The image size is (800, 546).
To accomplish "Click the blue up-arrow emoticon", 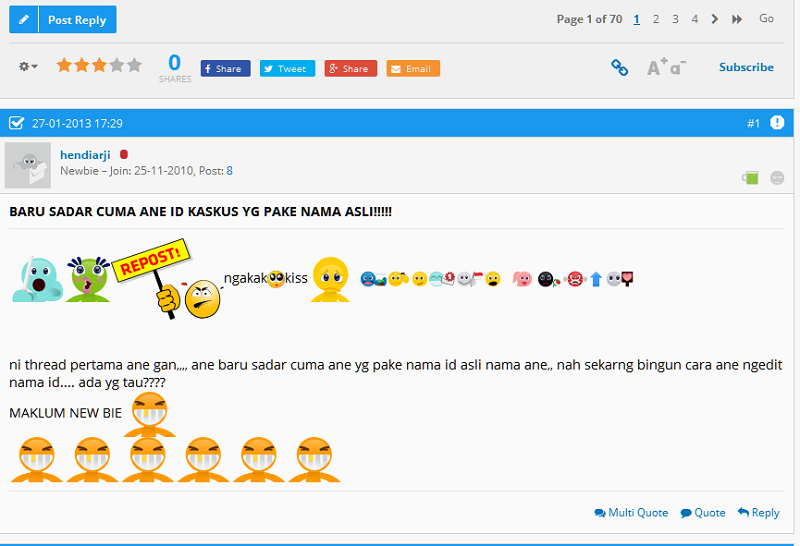I will 596,279.
